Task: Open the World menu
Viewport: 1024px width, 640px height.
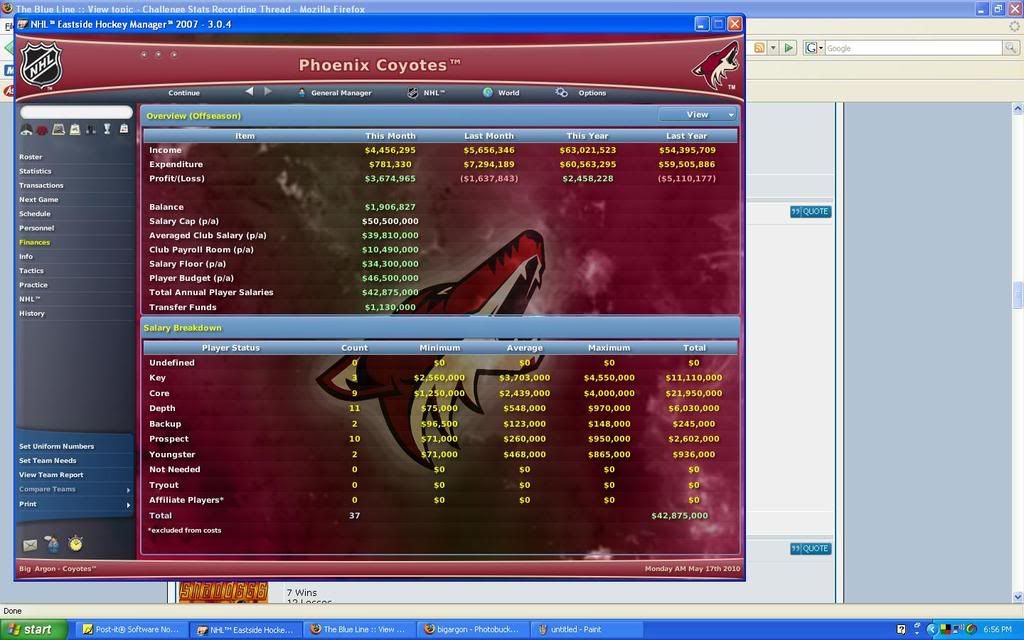Action: click(x=502, y=93)
